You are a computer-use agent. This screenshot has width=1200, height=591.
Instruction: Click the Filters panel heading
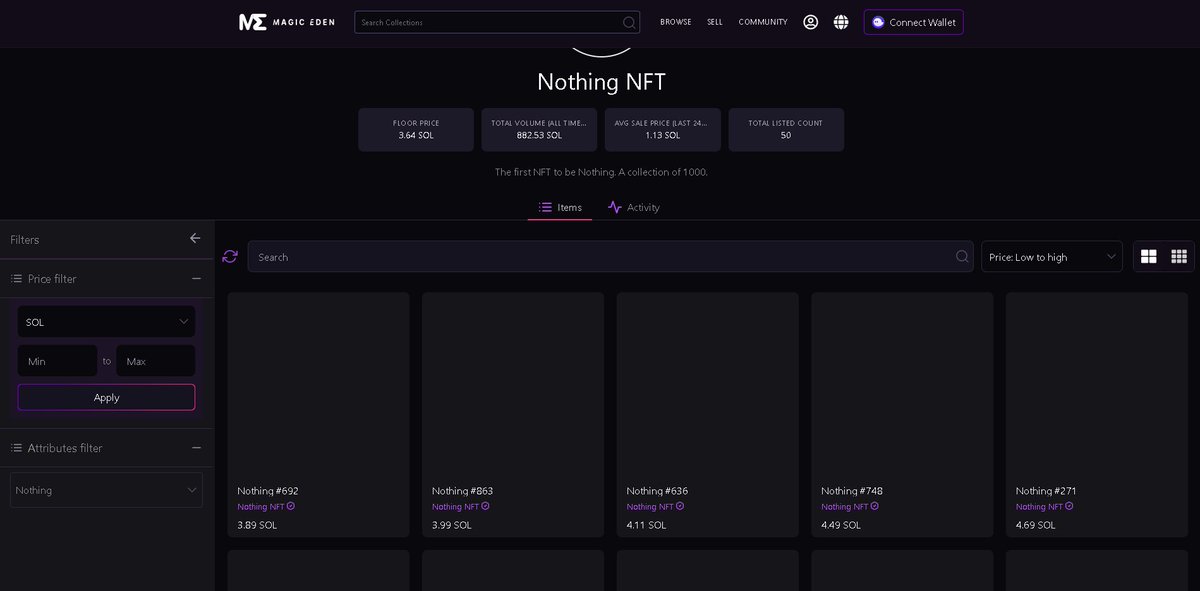coord(25,239)
